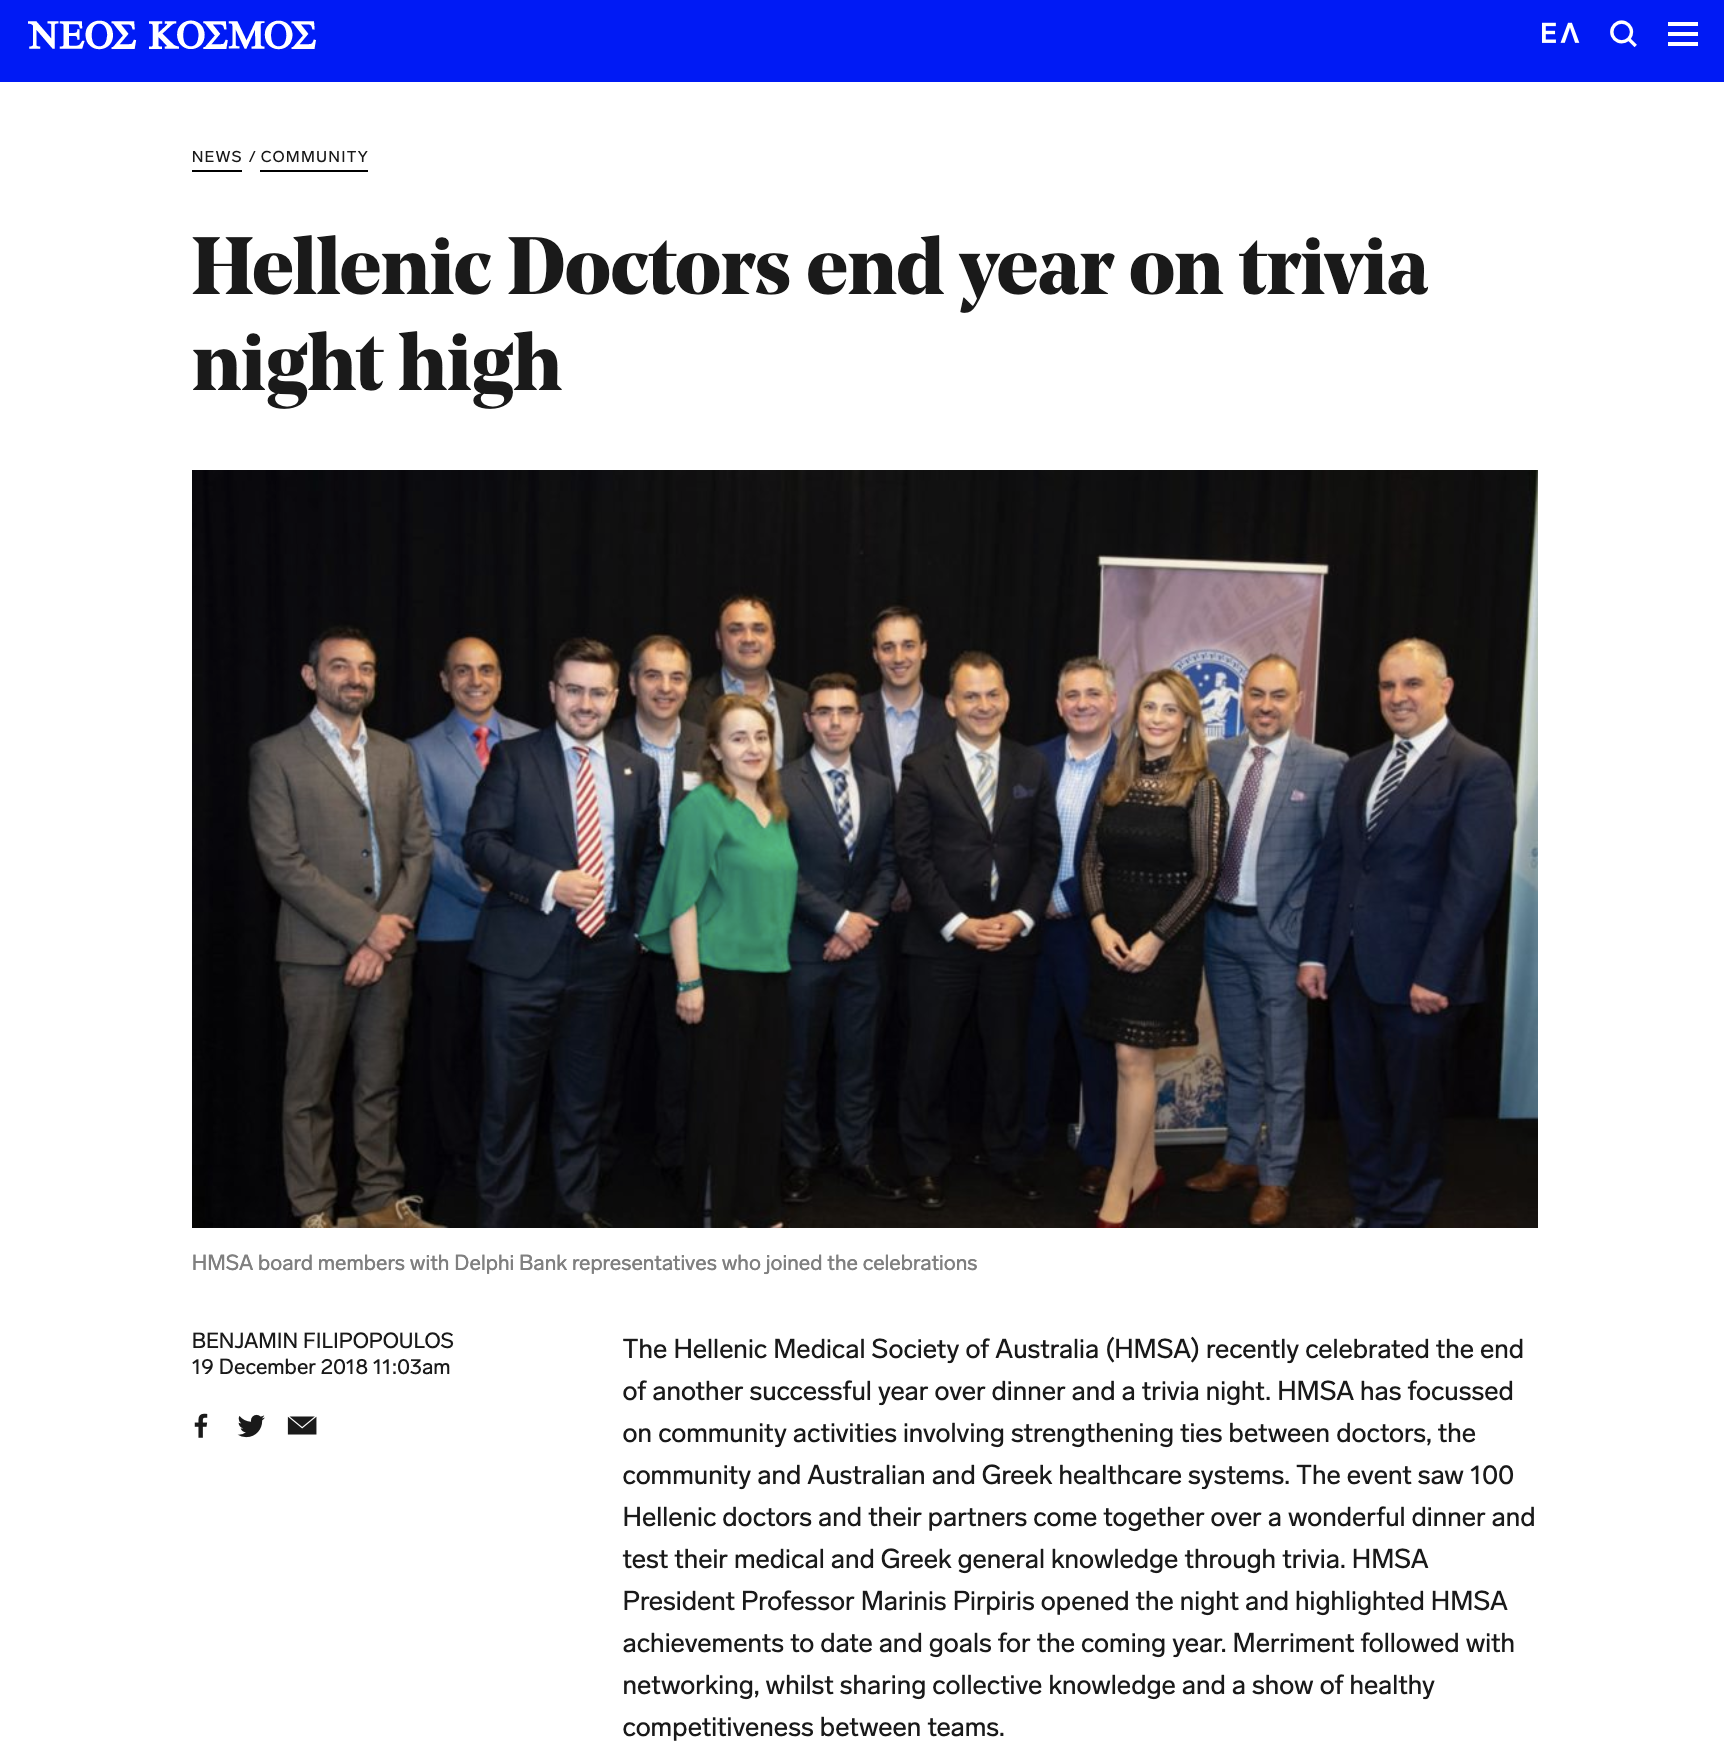The width and height of the screenshot is (1724, 1756).
Task: Click the headline 'Hellenic Doctors end year'
Action: pyautogui.click(x=567, y=267)
